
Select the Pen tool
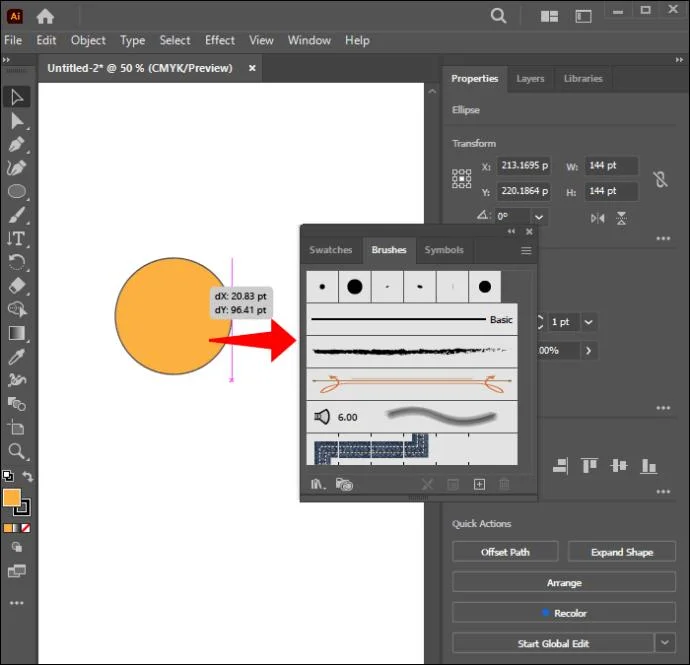17,144
